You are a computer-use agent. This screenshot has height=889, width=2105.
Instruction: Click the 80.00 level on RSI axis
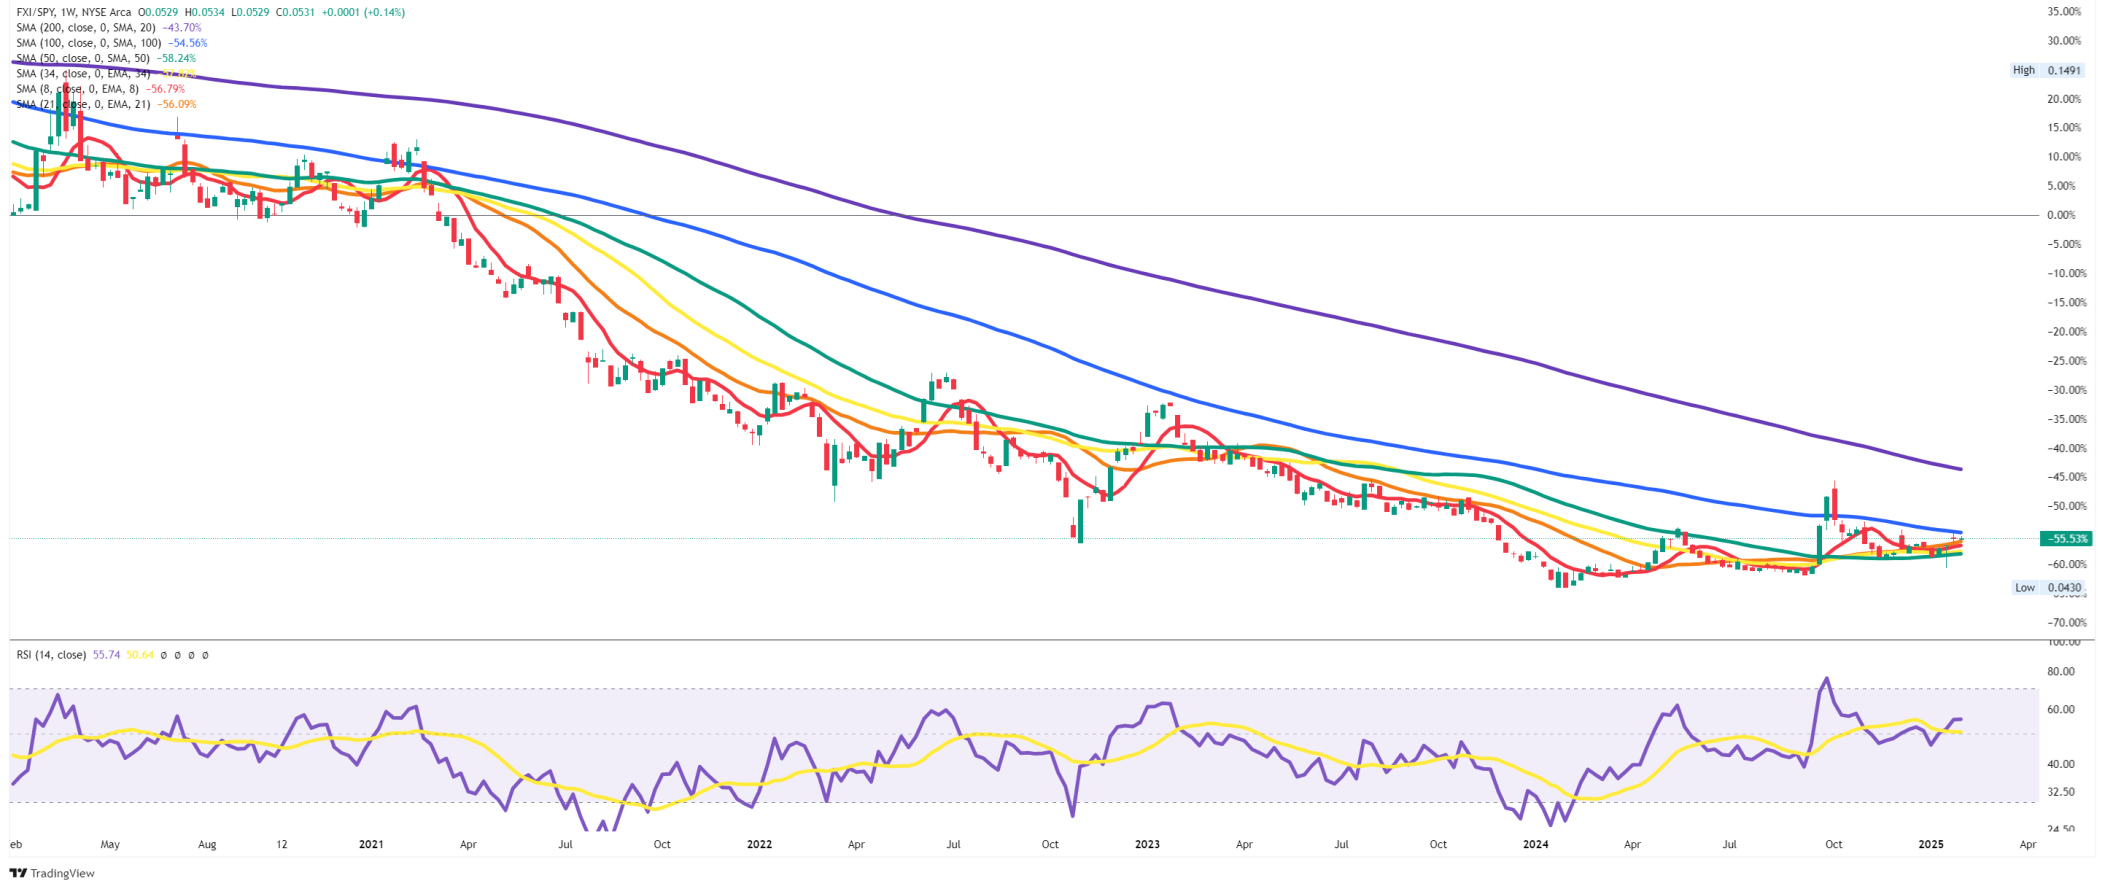click(x=2061, y=672)
